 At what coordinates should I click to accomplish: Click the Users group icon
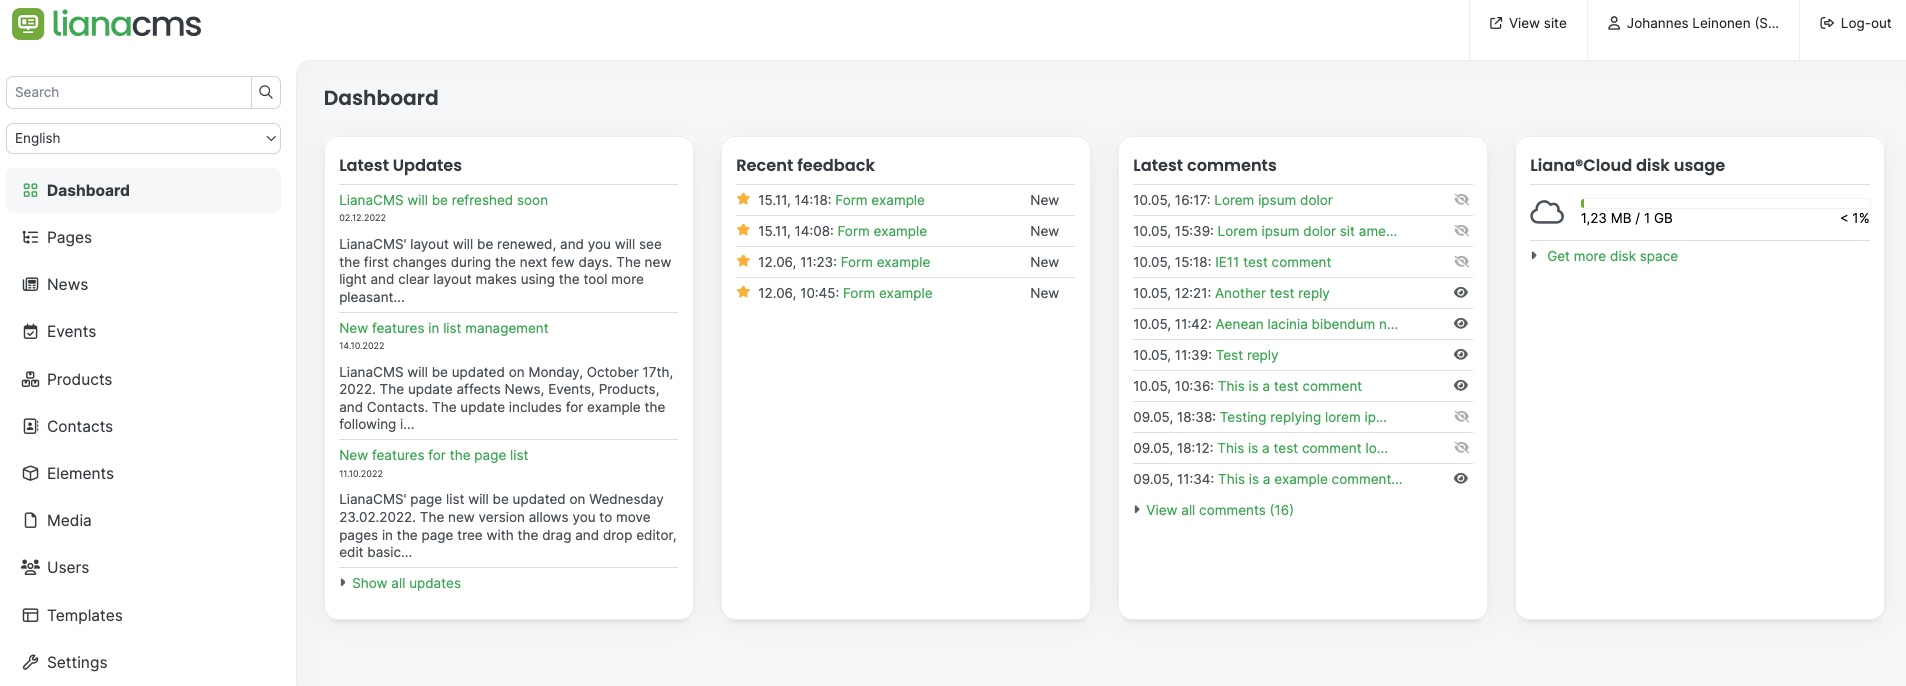tap(31, 567)
